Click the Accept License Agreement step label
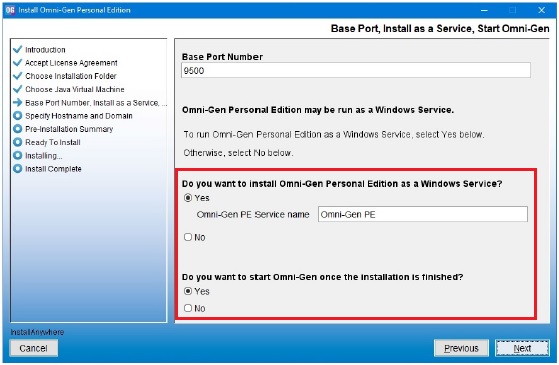 coord(71,63)
